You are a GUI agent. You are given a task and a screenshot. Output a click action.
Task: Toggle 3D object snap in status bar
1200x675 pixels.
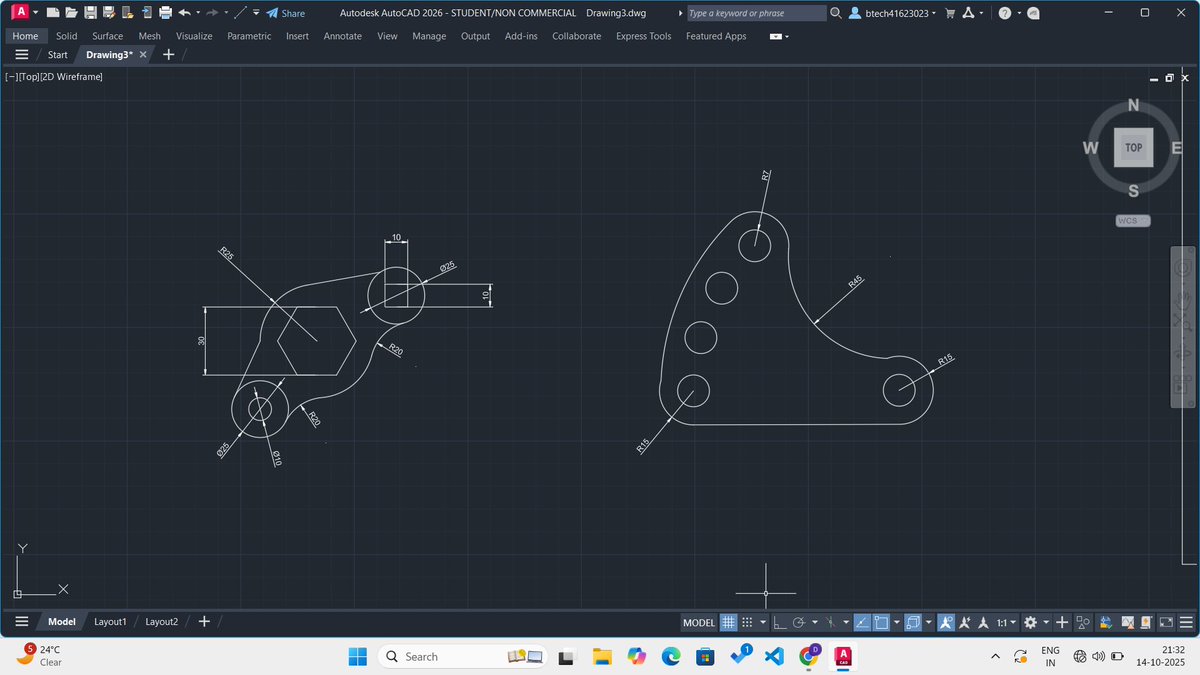[x=912, y=622]
